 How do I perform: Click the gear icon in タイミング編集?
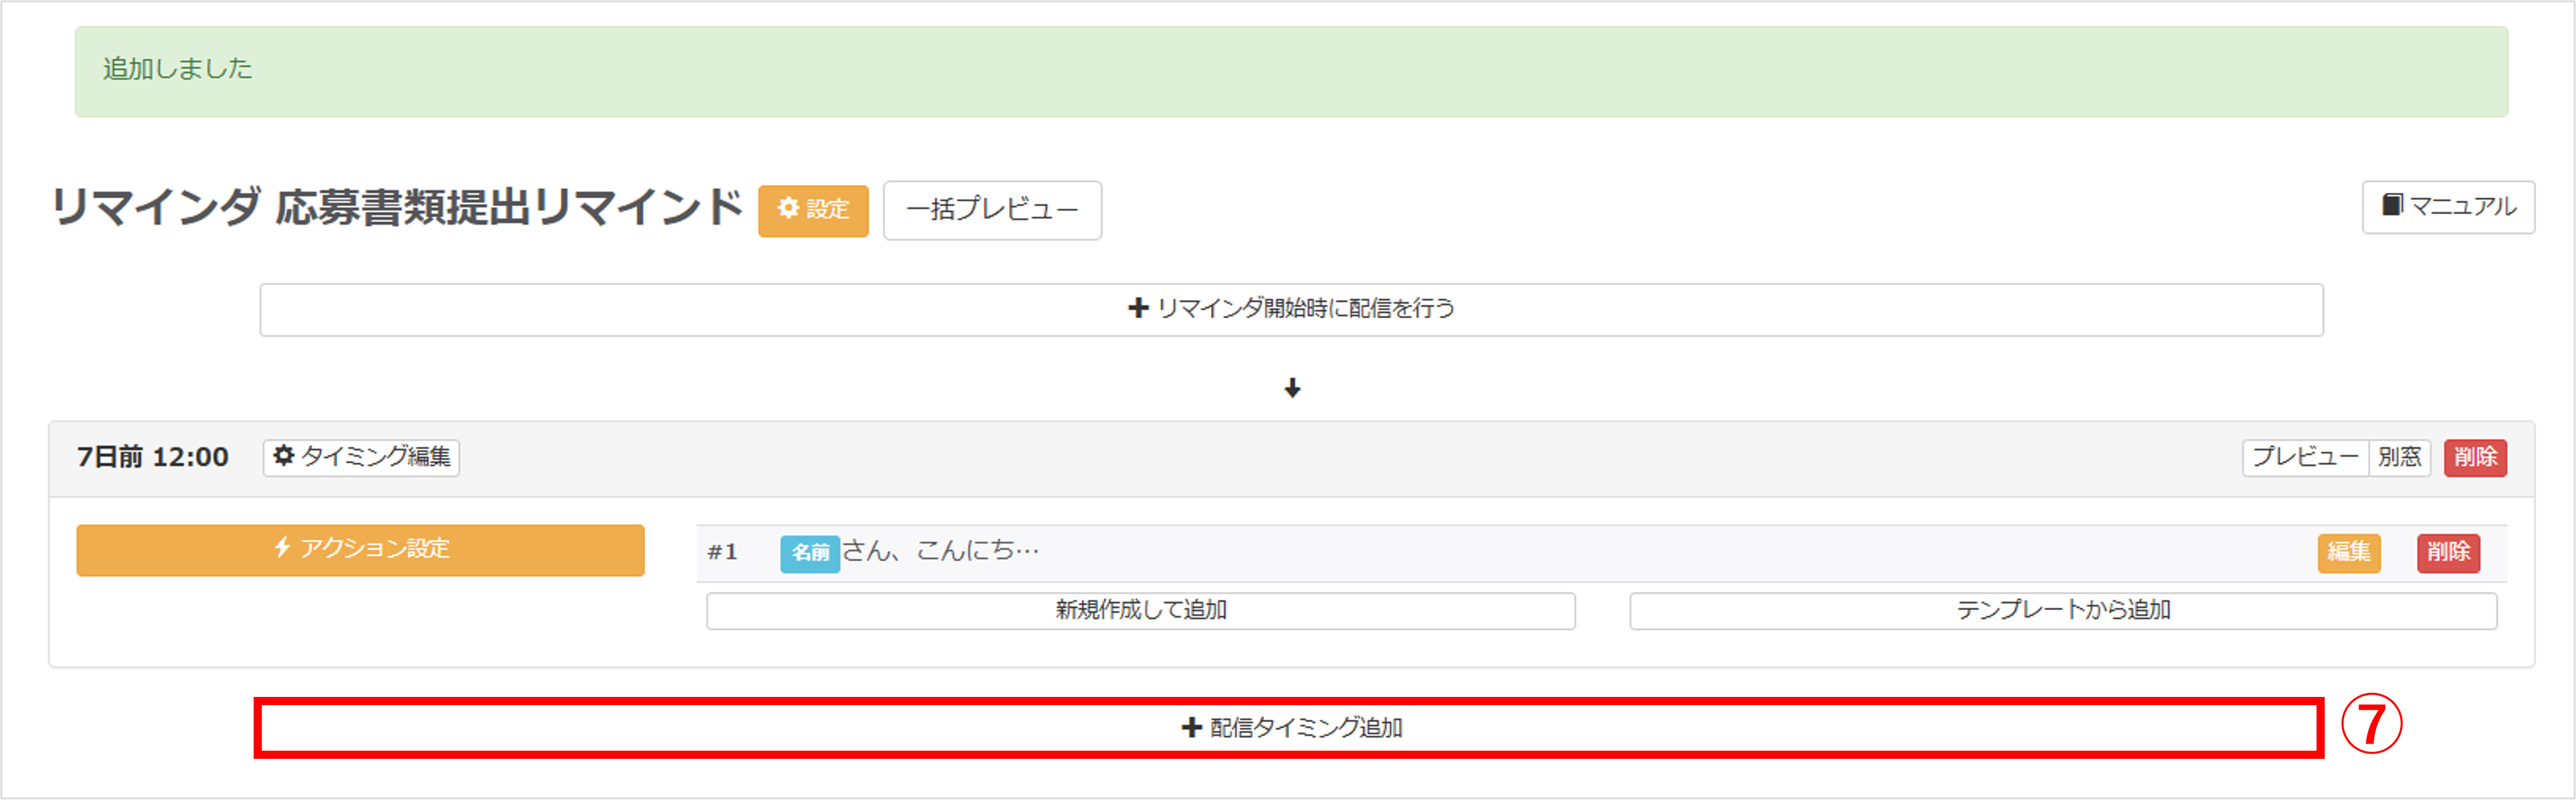pos(285,457)
